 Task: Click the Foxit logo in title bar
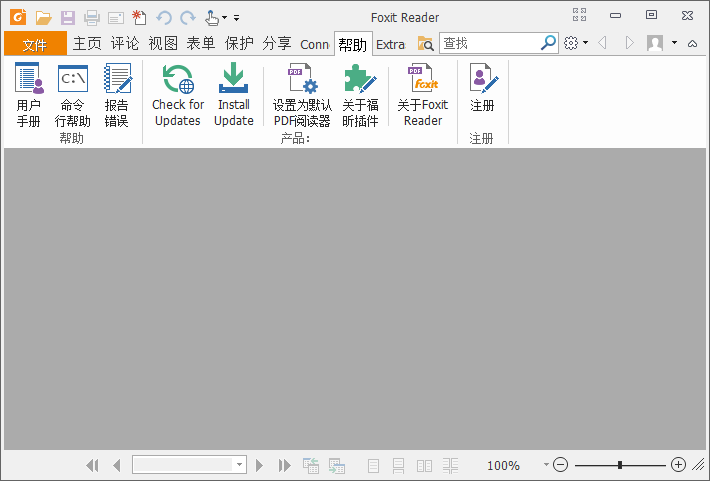click(18, 17)
